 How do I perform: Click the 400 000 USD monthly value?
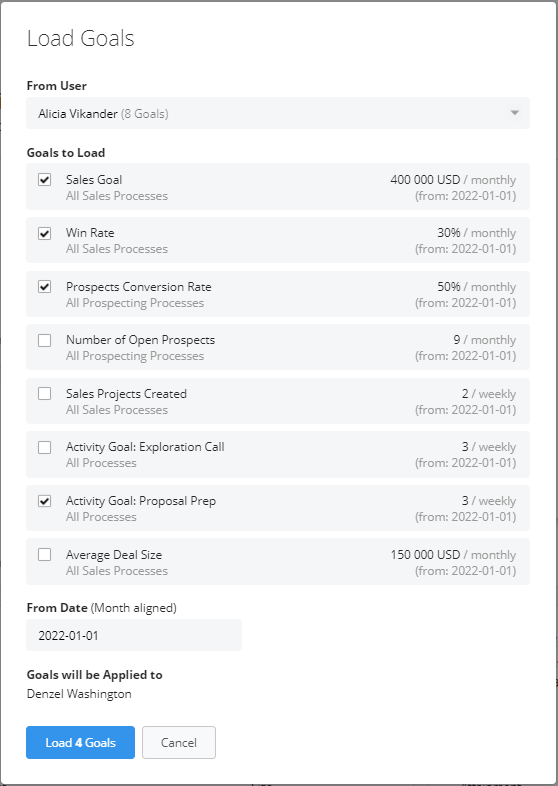click(453, 179)
